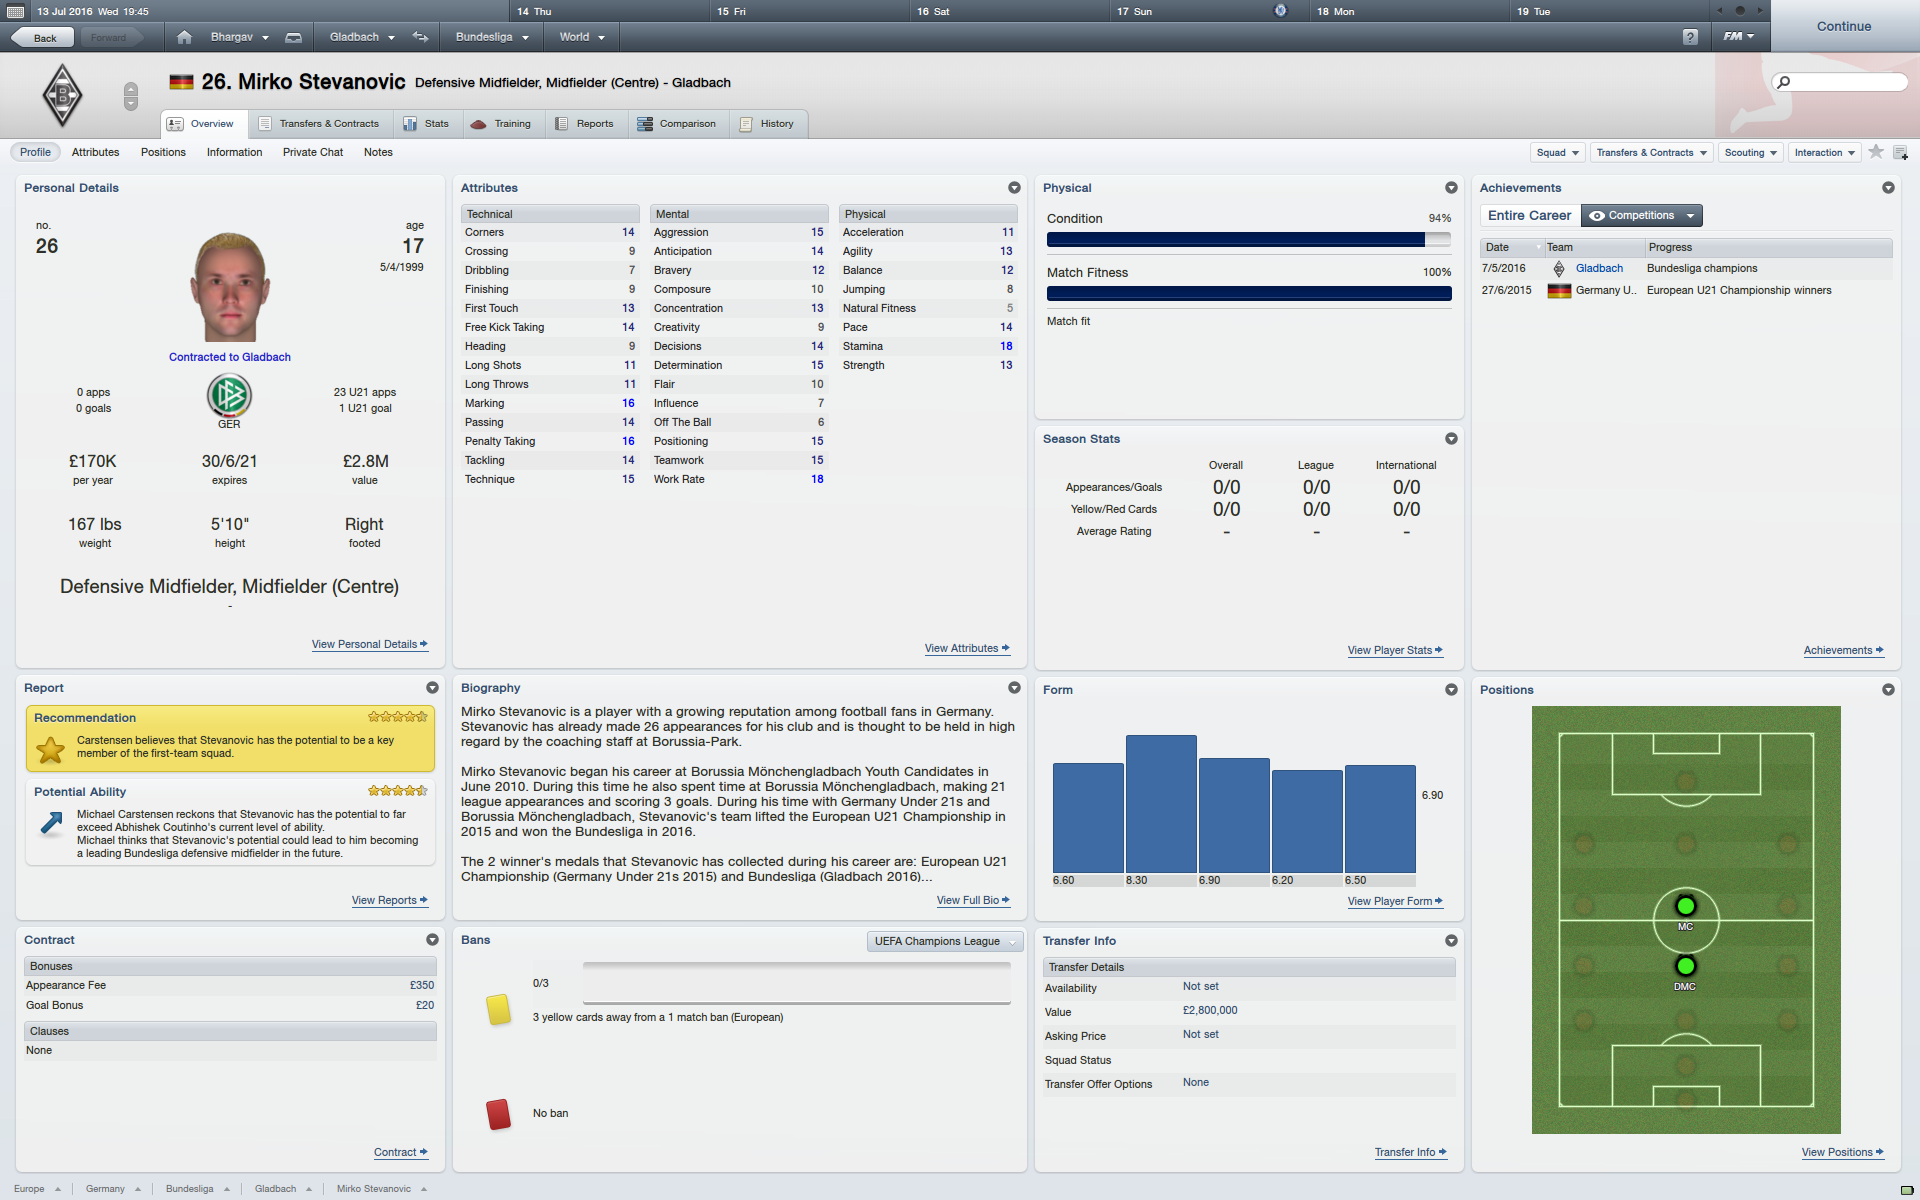
Task: Click the Germany national team badge
Action: [229, 395]
